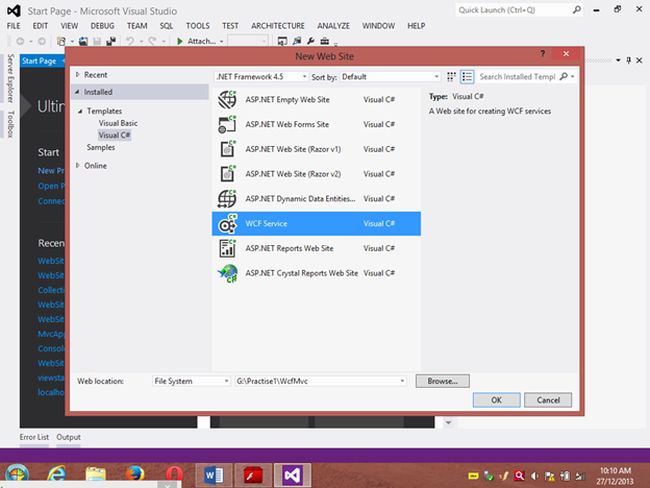Open Opera browser from the taskbar
The height and width of the screenshot is (488, 650).
click(175, 474)
